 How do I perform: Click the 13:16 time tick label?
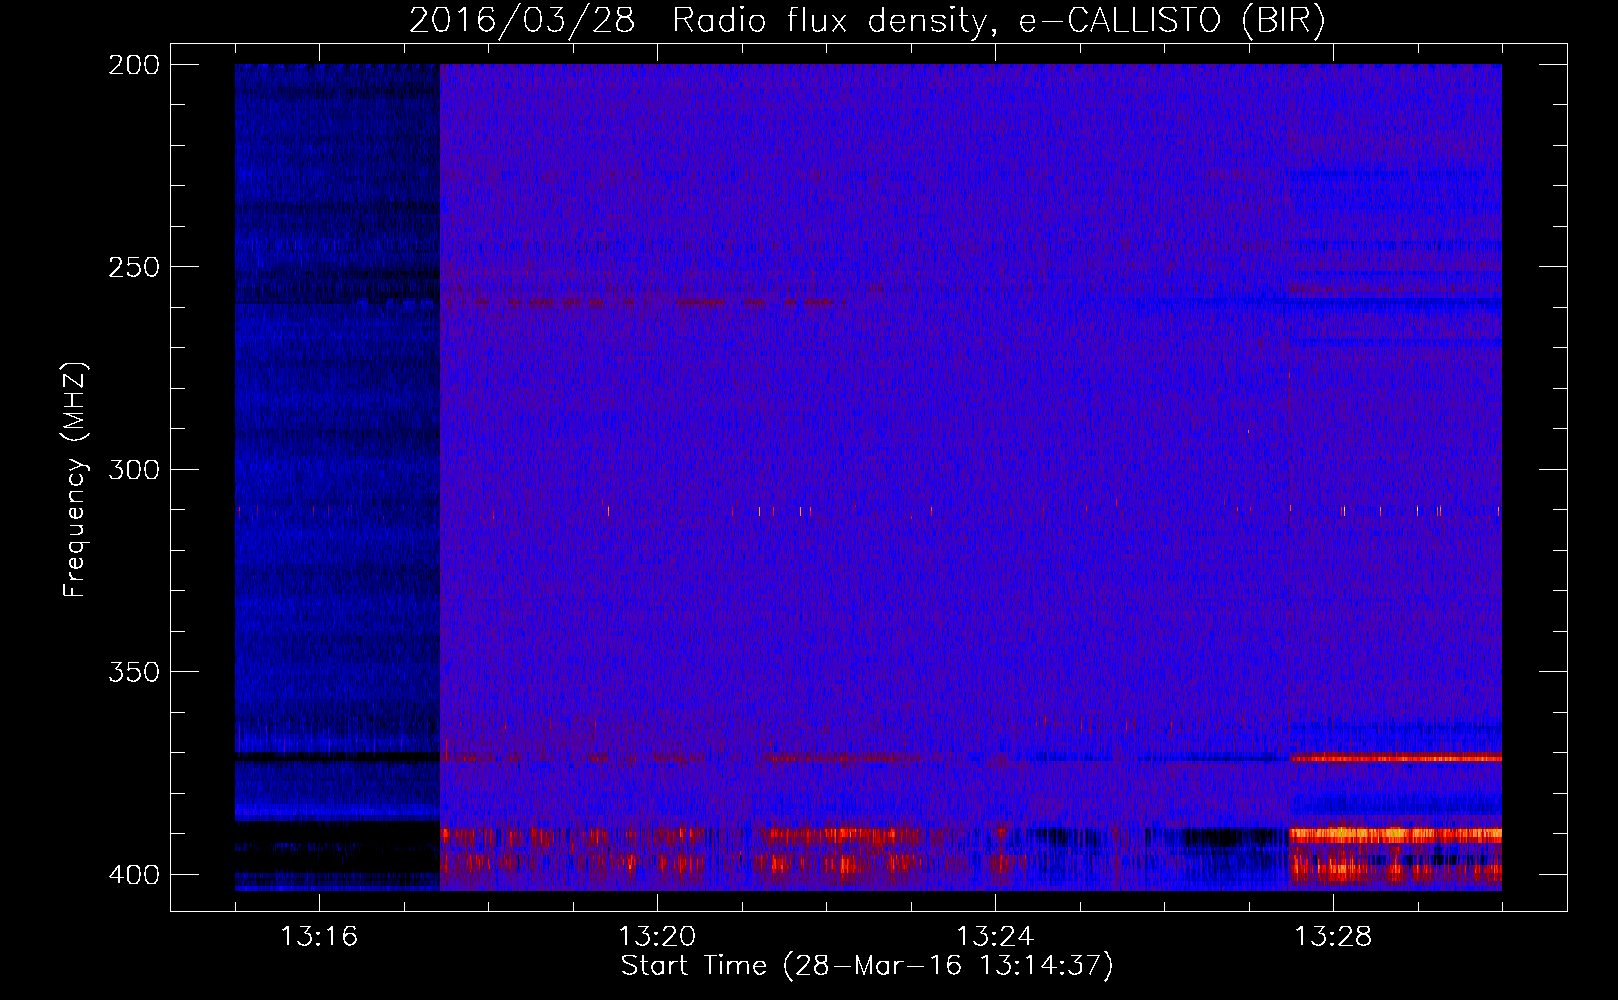319,936
